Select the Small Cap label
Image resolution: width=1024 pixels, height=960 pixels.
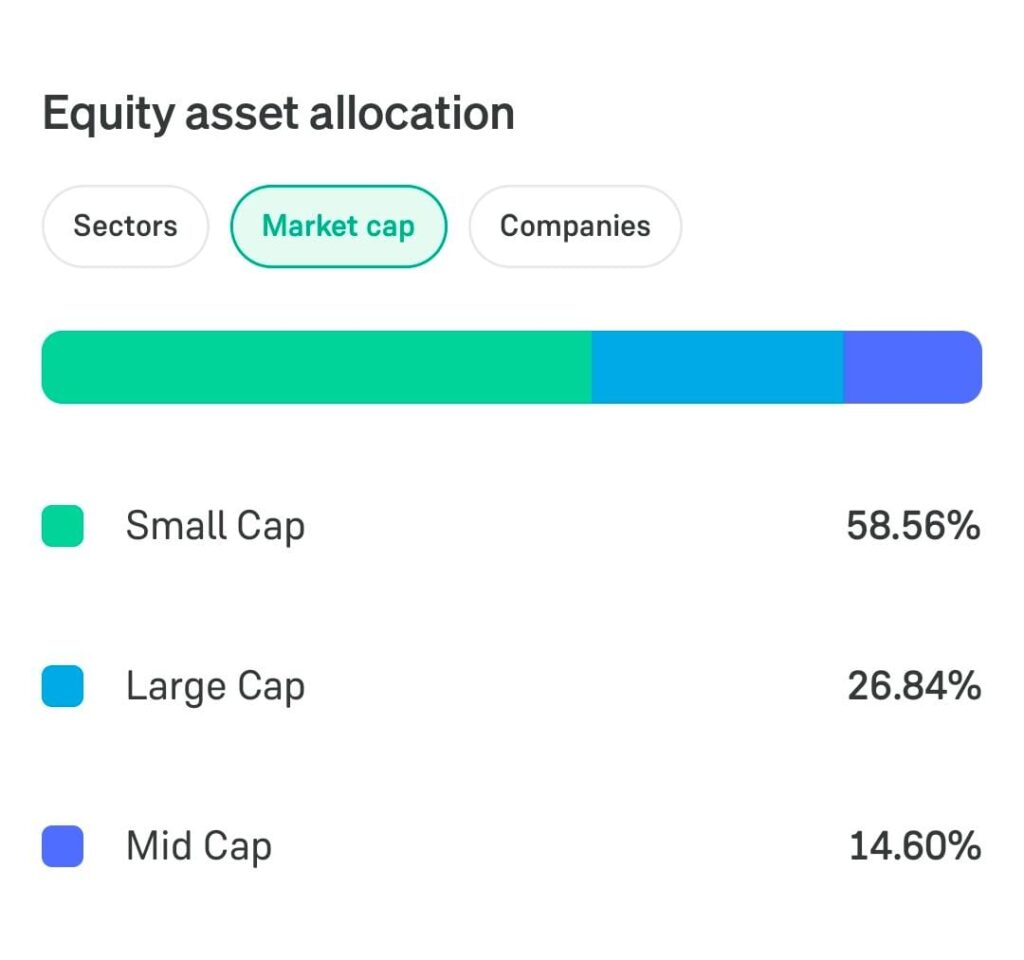click(216, 526)
